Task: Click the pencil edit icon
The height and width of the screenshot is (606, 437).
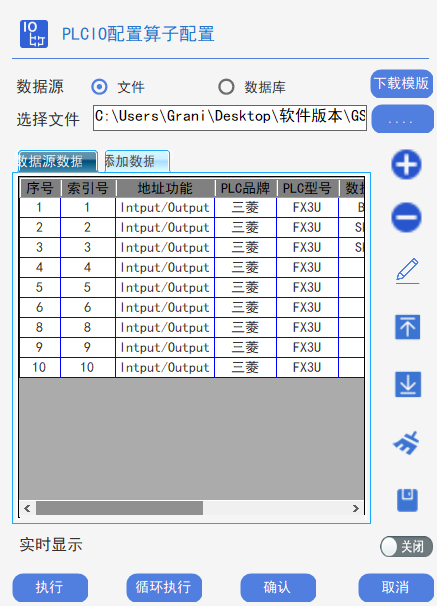Action: pos(408,271)
